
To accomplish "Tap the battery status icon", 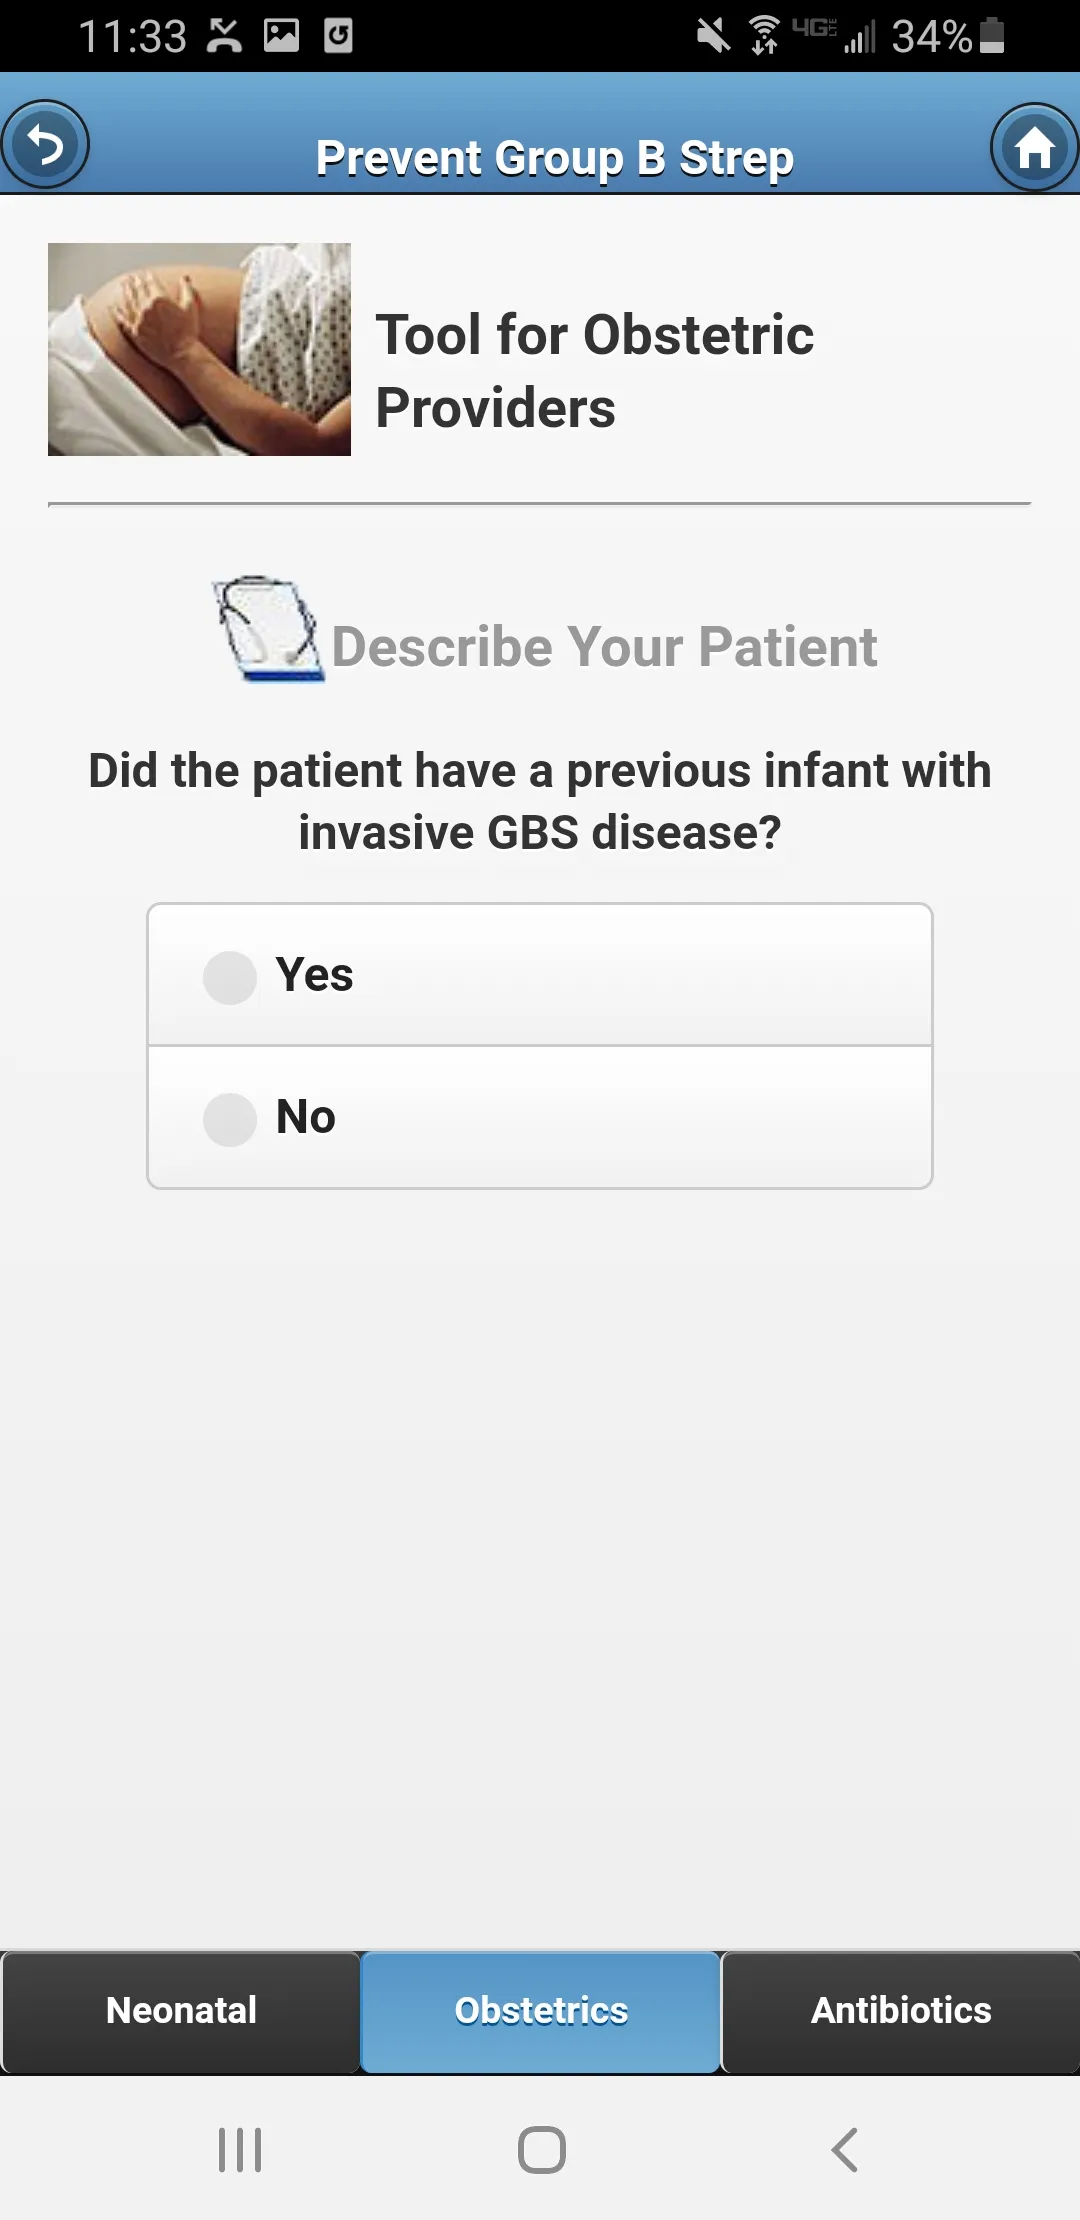I will 992,36.
